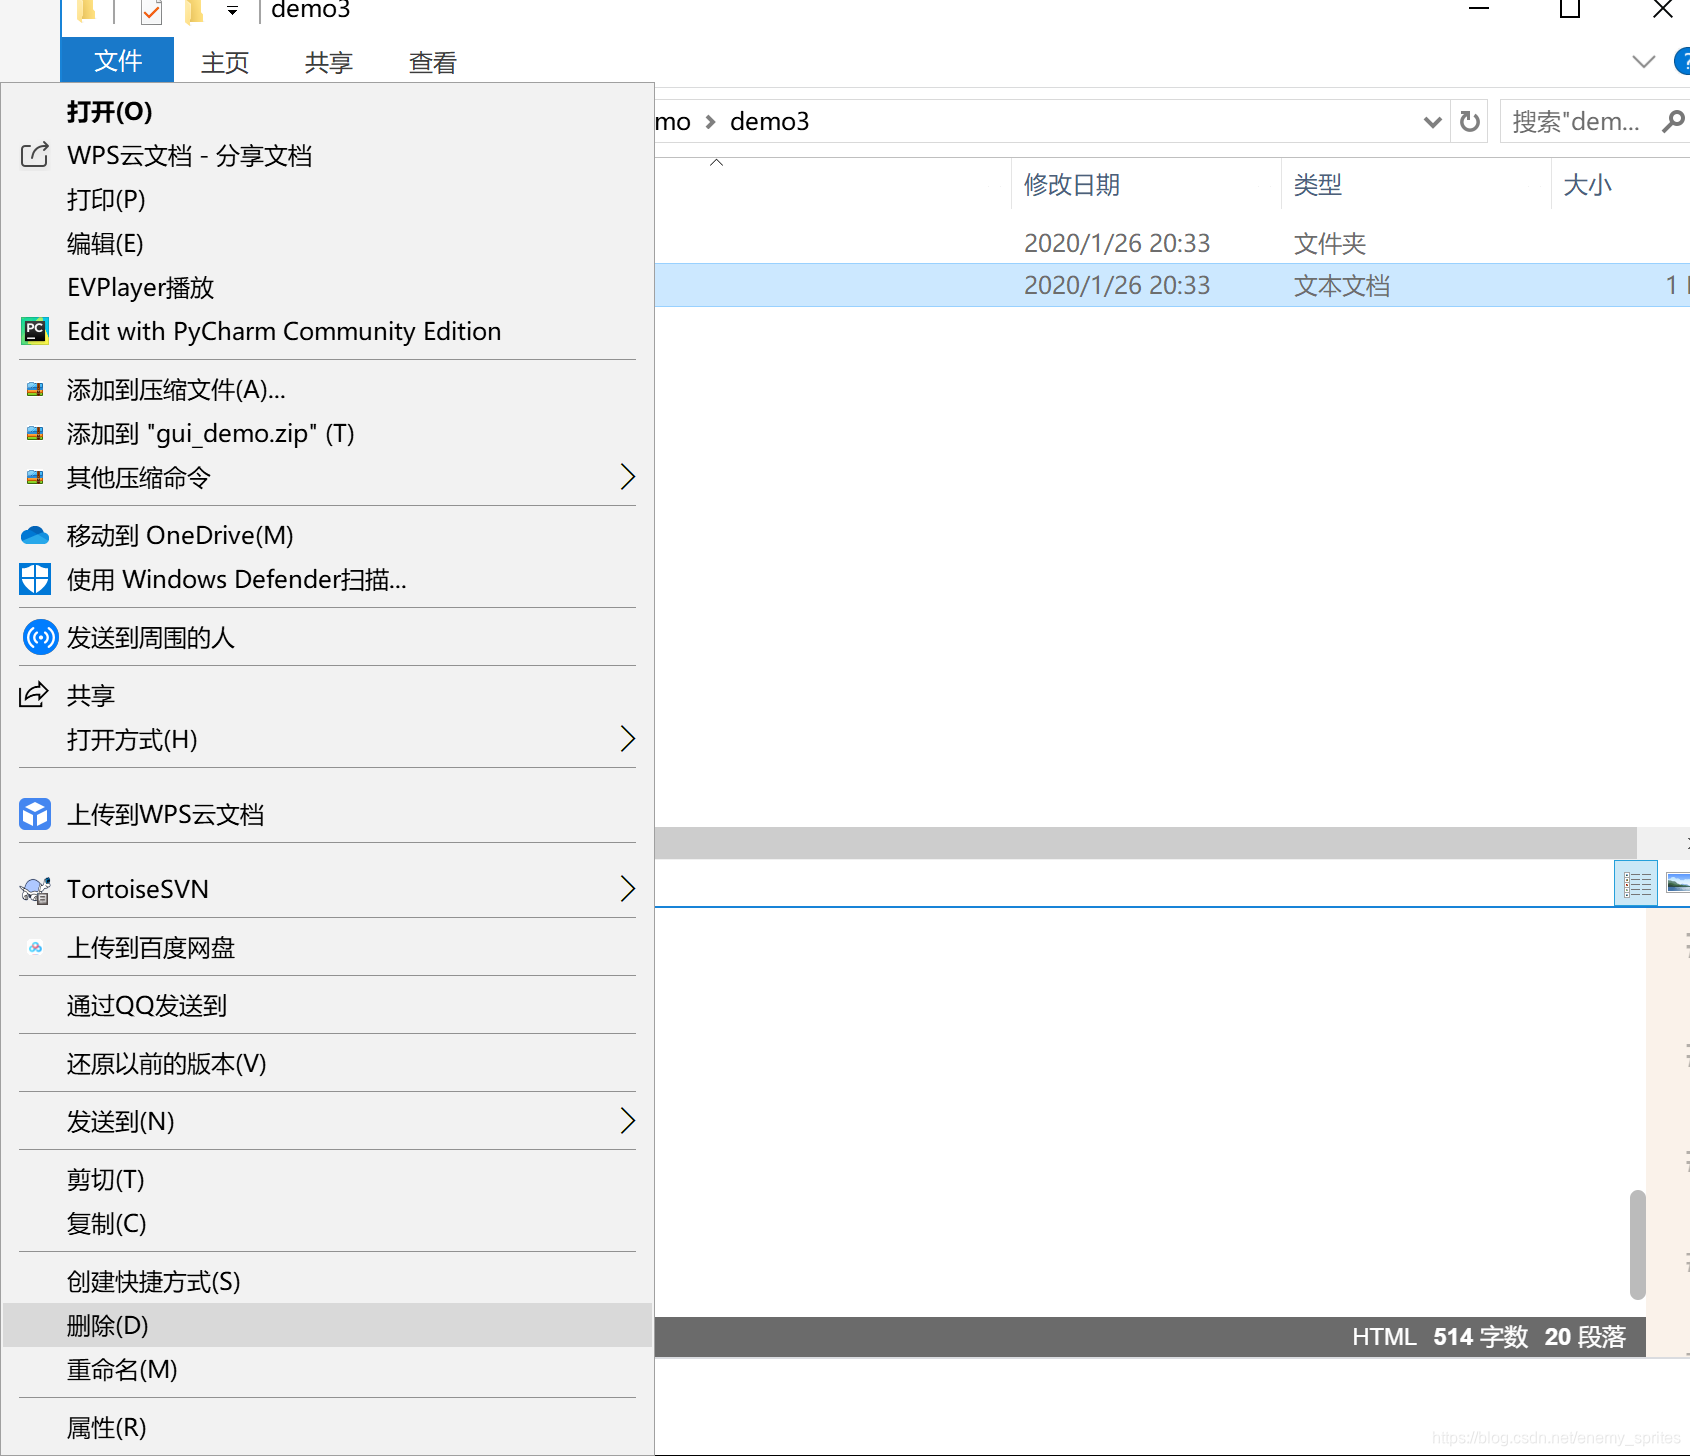Screen dimensions: 1690x1456
Task: Click the 514 字数 status bar entry
Action: click(1480, 1337)
